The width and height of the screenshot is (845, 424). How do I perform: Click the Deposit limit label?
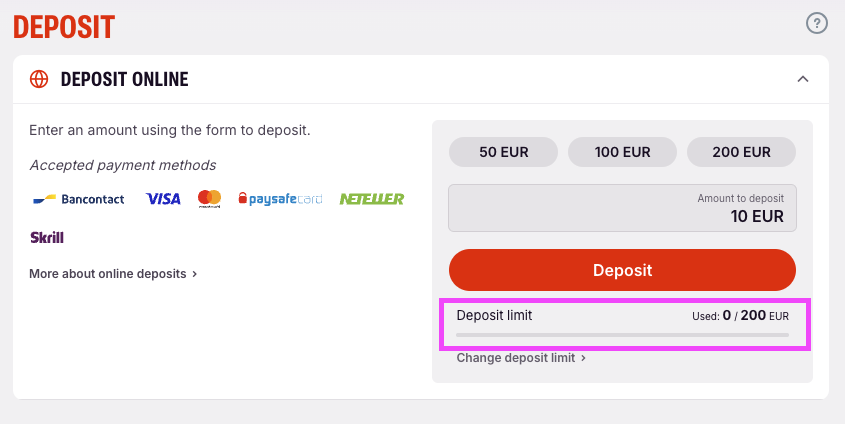click(x=494, y=315)
